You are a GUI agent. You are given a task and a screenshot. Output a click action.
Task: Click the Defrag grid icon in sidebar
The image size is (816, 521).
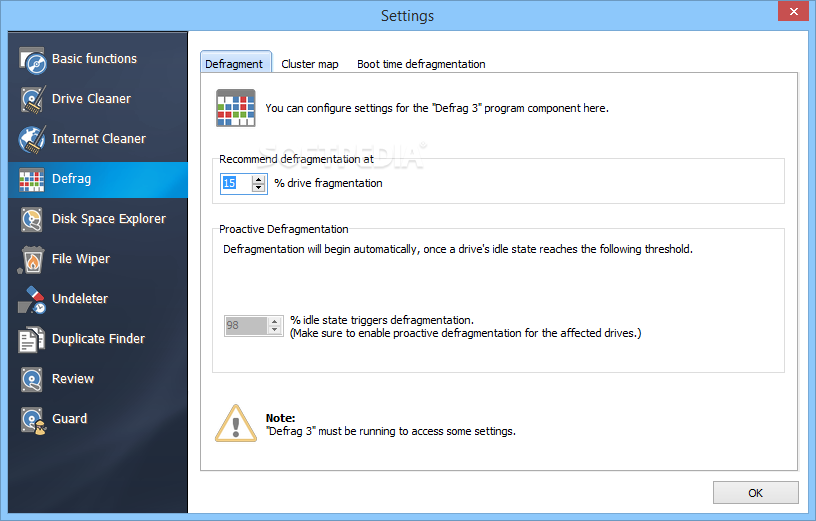[32, 180]
